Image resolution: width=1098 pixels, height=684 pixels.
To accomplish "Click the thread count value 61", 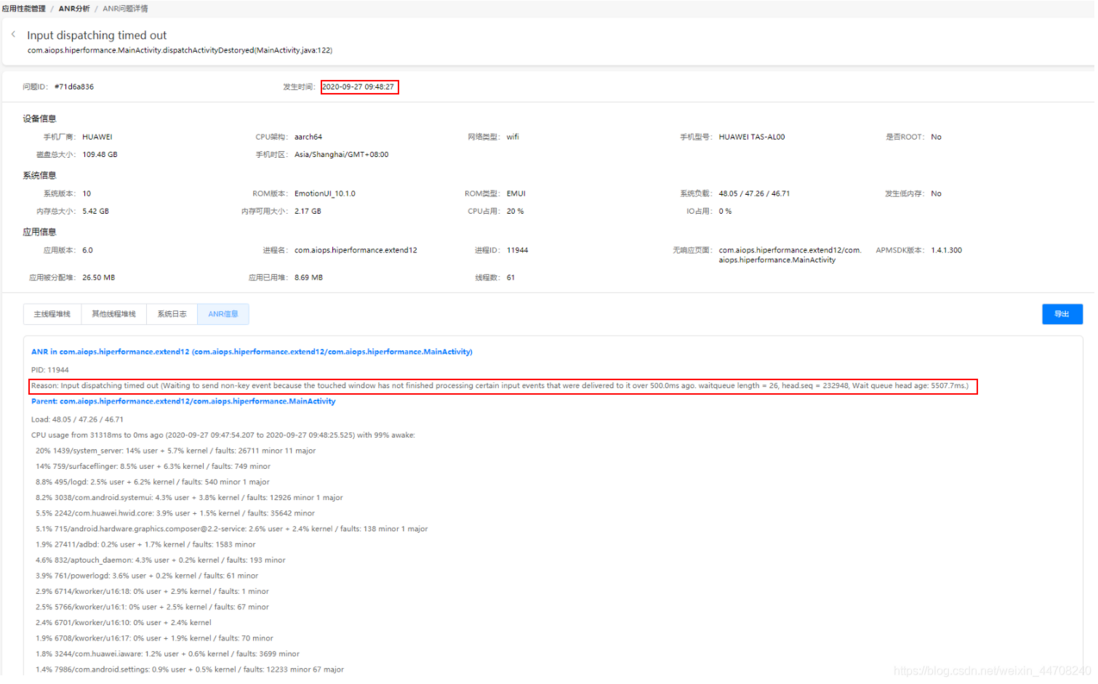I will tap(511, 278).
